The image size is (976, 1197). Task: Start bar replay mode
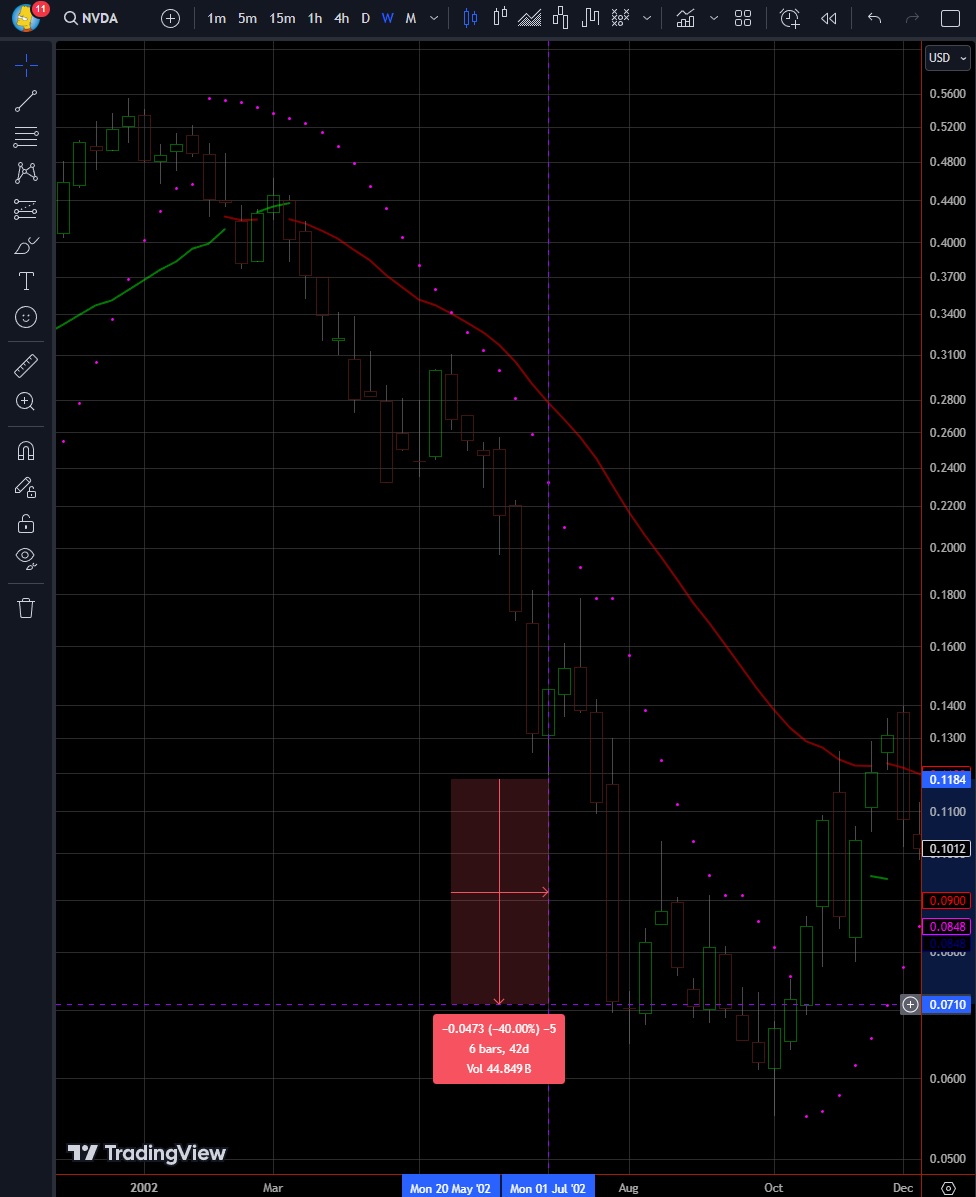[829, 18]
